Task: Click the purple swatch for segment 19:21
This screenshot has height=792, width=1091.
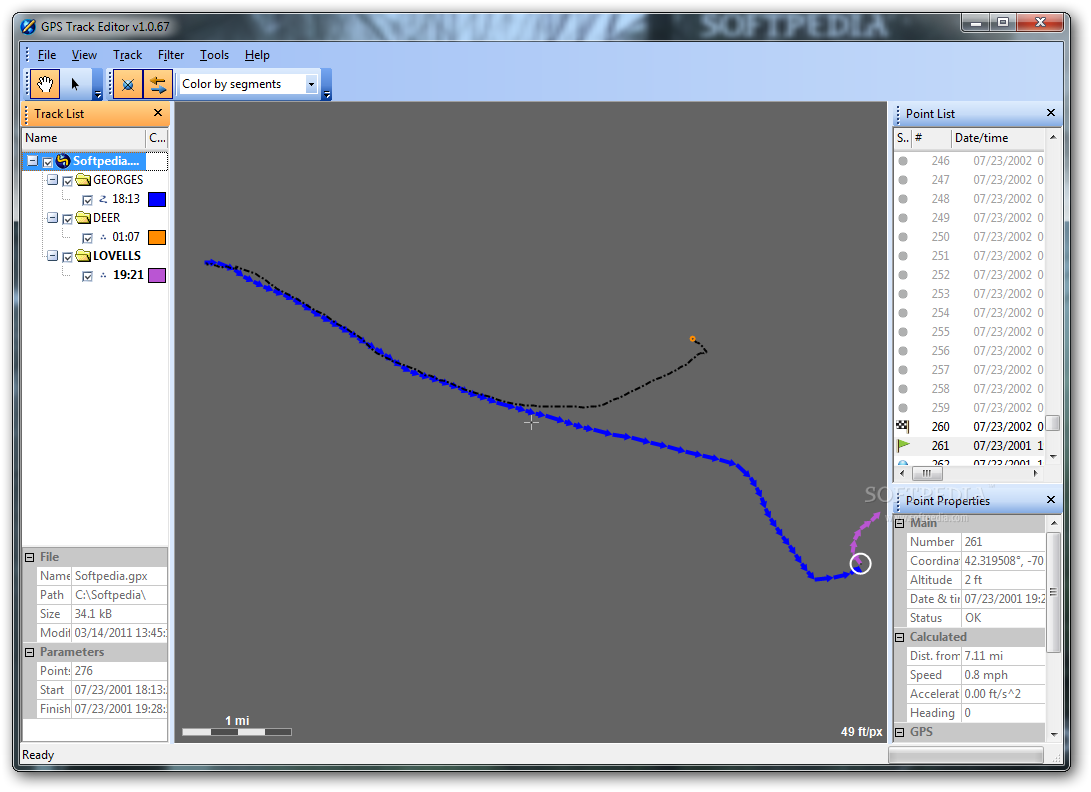Action: 157,276
